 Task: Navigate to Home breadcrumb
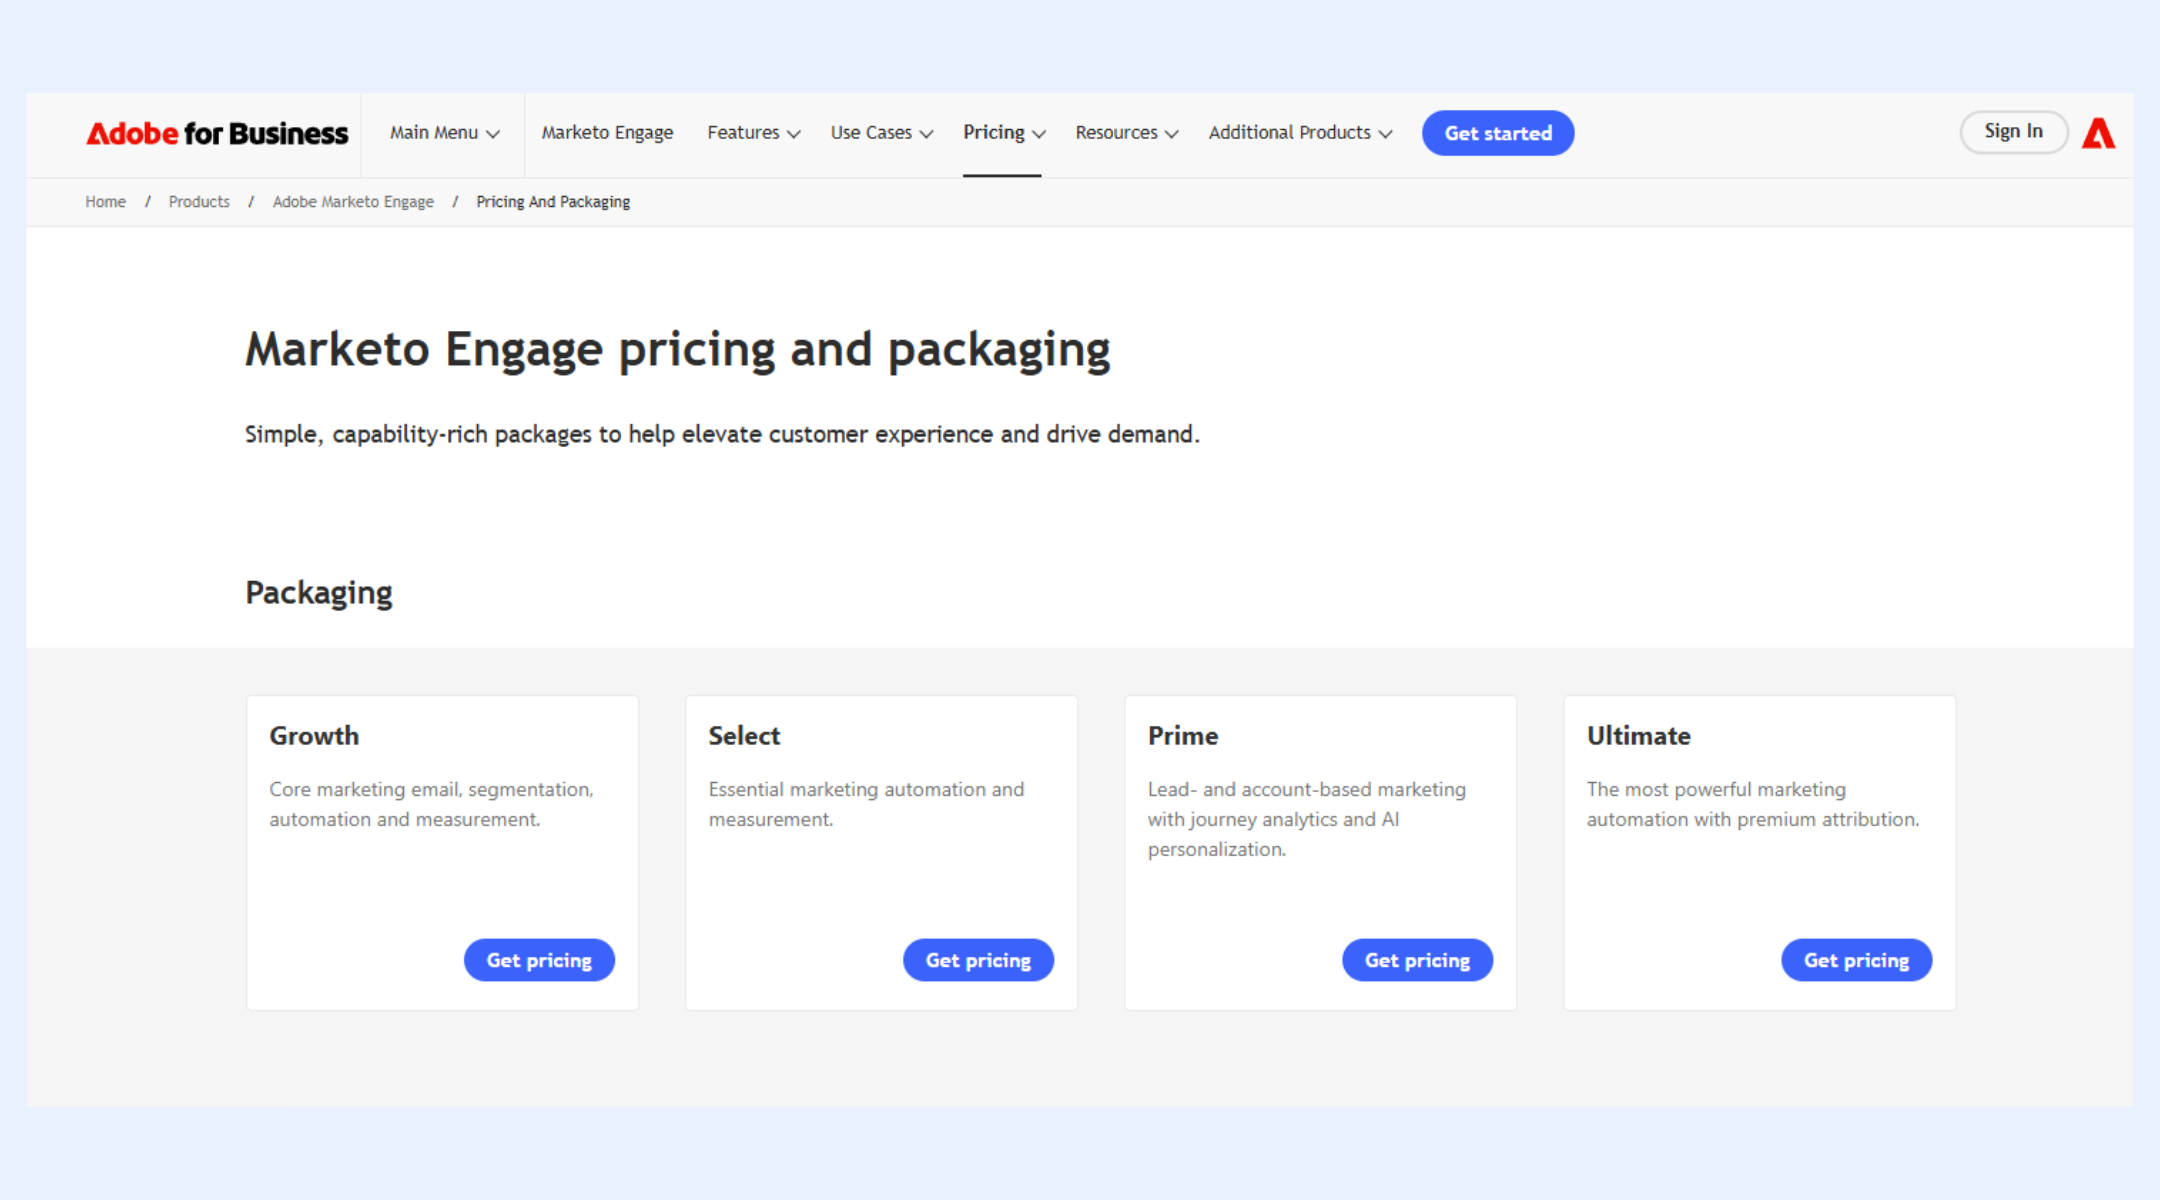point(105,202)
